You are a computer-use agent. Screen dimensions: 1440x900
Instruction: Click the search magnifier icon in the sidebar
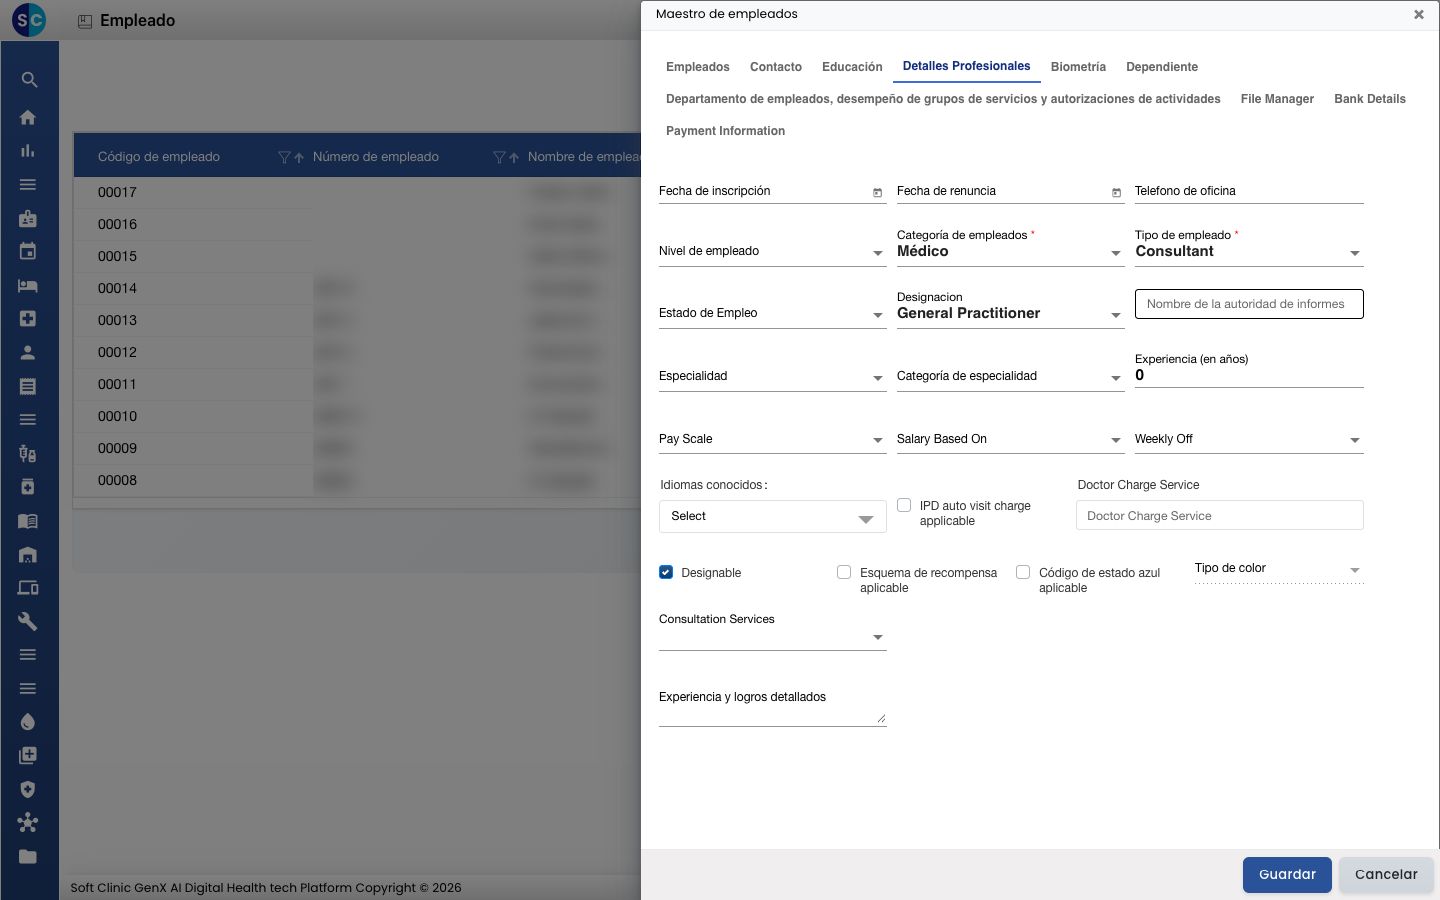(28, 80)
